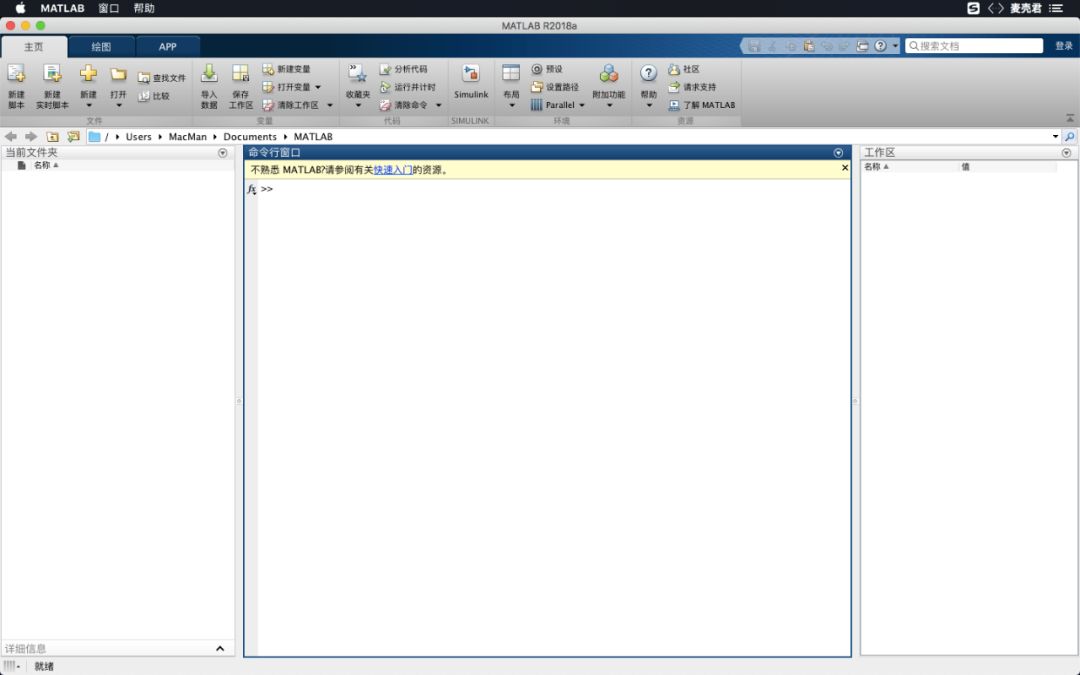Go forward using the right arrow
This screenshot has width=1080, height=675.
point(31,136)
